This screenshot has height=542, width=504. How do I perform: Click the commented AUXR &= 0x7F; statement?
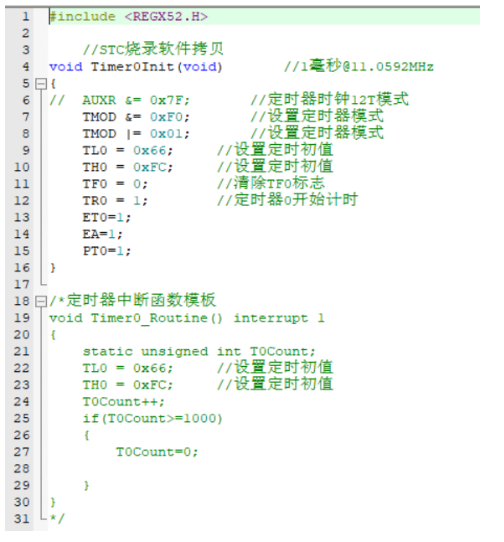pos(120,100)
